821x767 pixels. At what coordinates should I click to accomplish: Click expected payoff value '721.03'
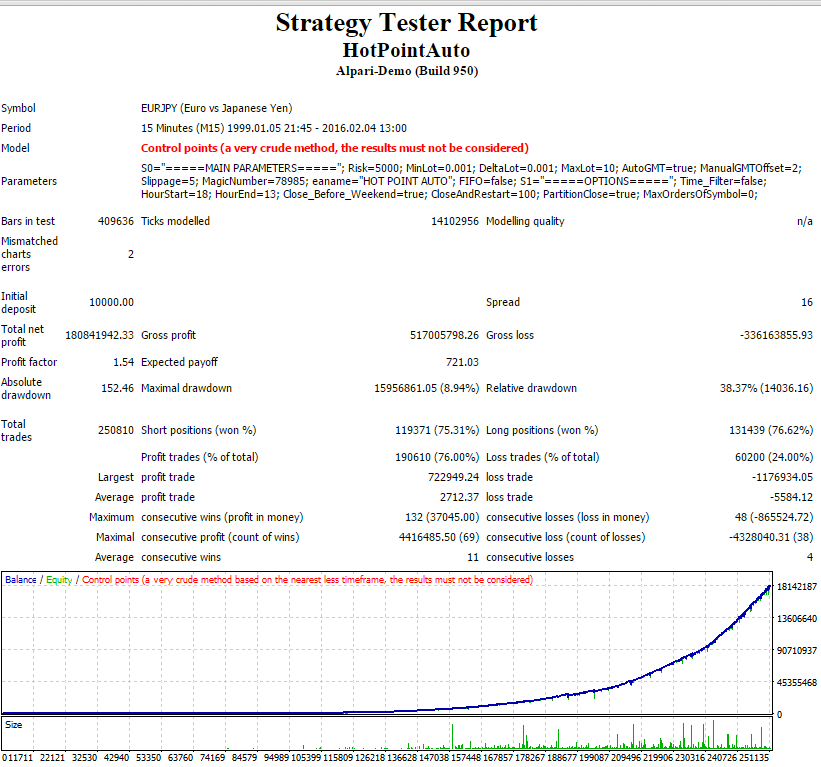coord(462,362)
